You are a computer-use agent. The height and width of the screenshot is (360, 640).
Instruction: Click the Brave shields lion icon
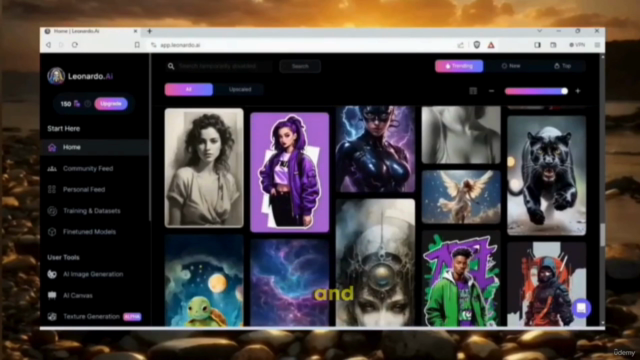476,45
